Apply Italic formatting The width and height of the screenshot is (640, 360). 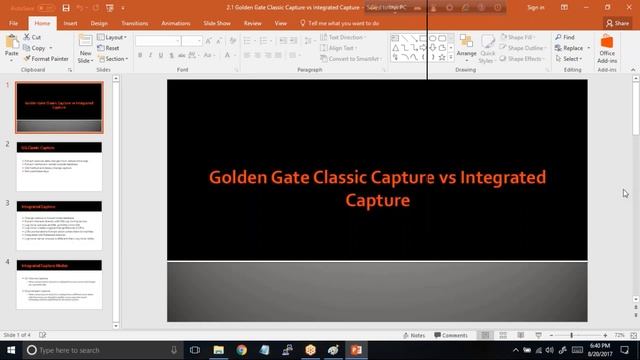pyautogui.click(x=150, y=55)
